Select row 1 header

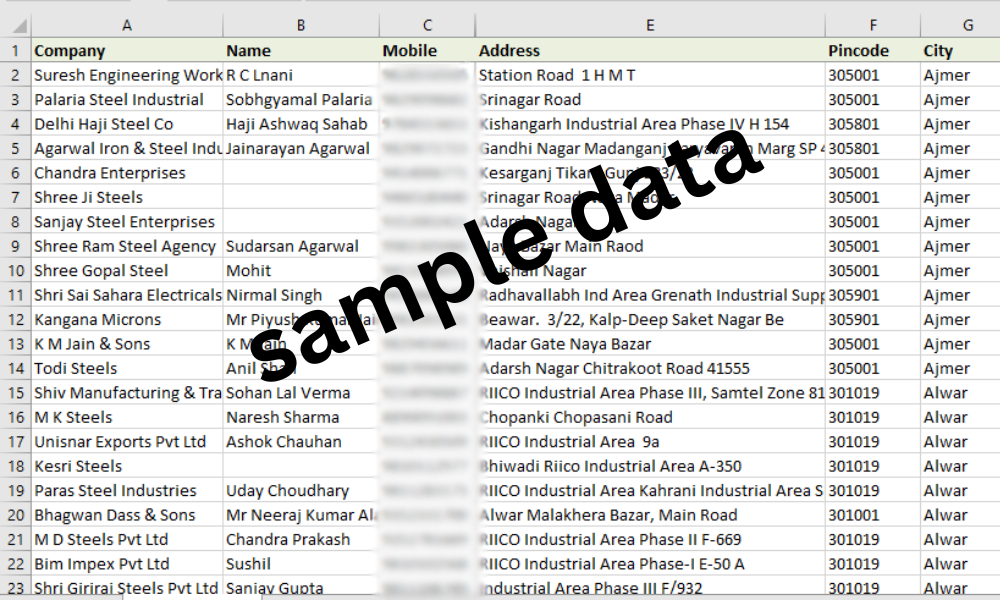click(15, 50)
